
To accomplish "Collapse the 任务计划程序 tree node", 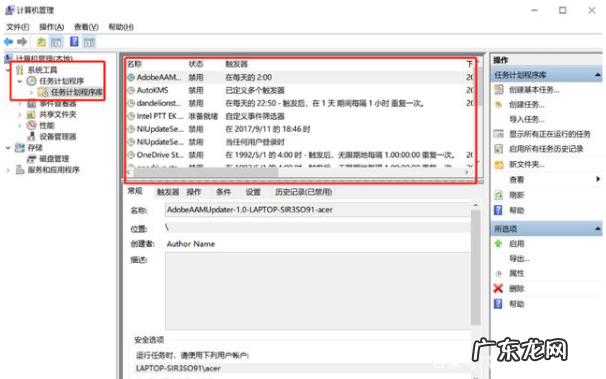I will 20,81.
